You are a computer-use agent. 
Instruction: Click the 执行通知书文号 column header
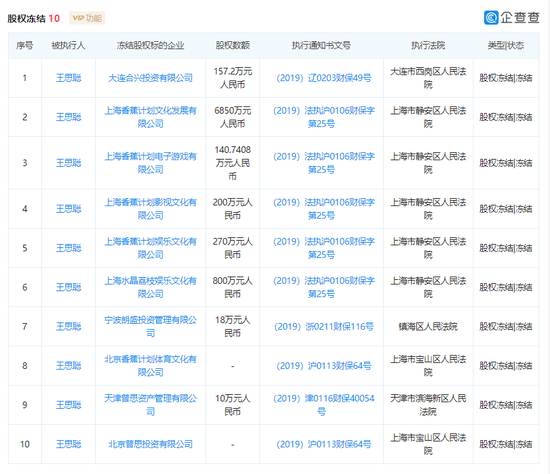pyautogui.click(x=321, y=45)
